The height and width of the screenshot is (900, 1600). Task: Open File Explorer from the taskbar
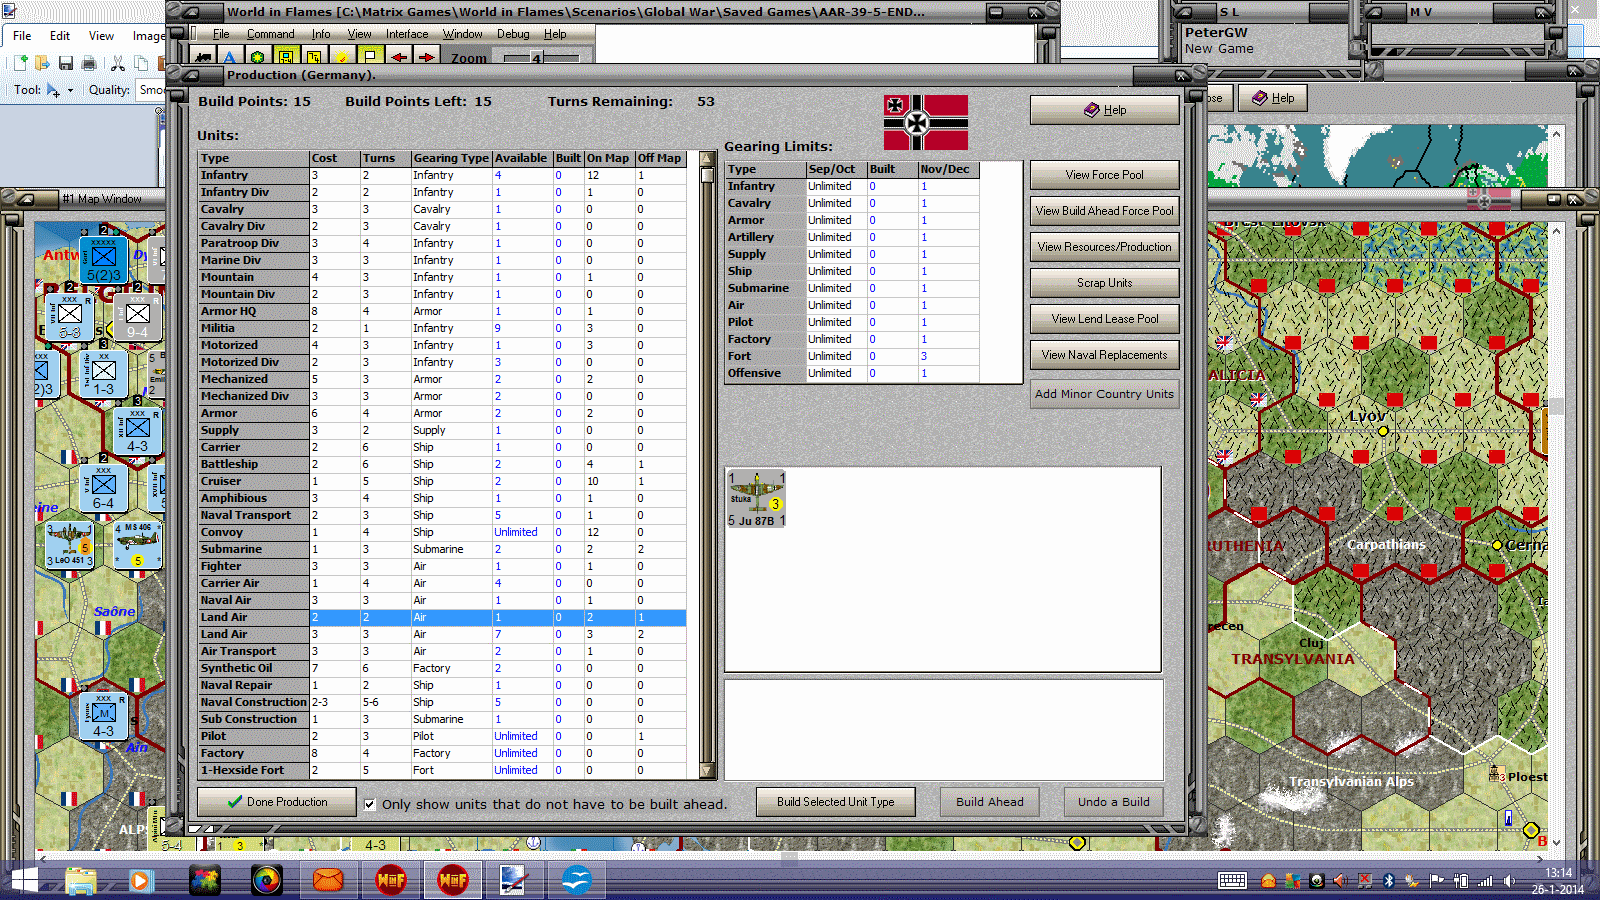81,881
